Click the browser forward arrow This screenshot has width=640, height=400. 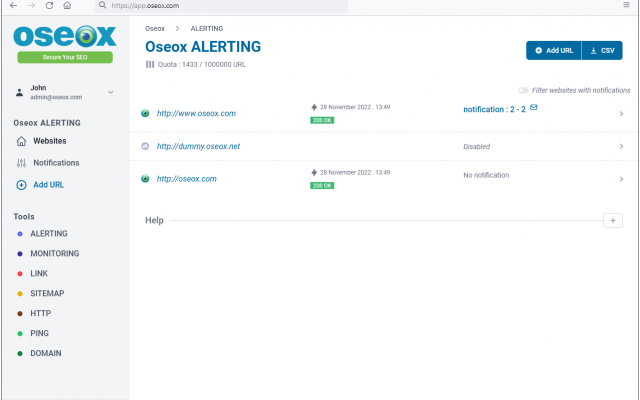click(31, 5)
